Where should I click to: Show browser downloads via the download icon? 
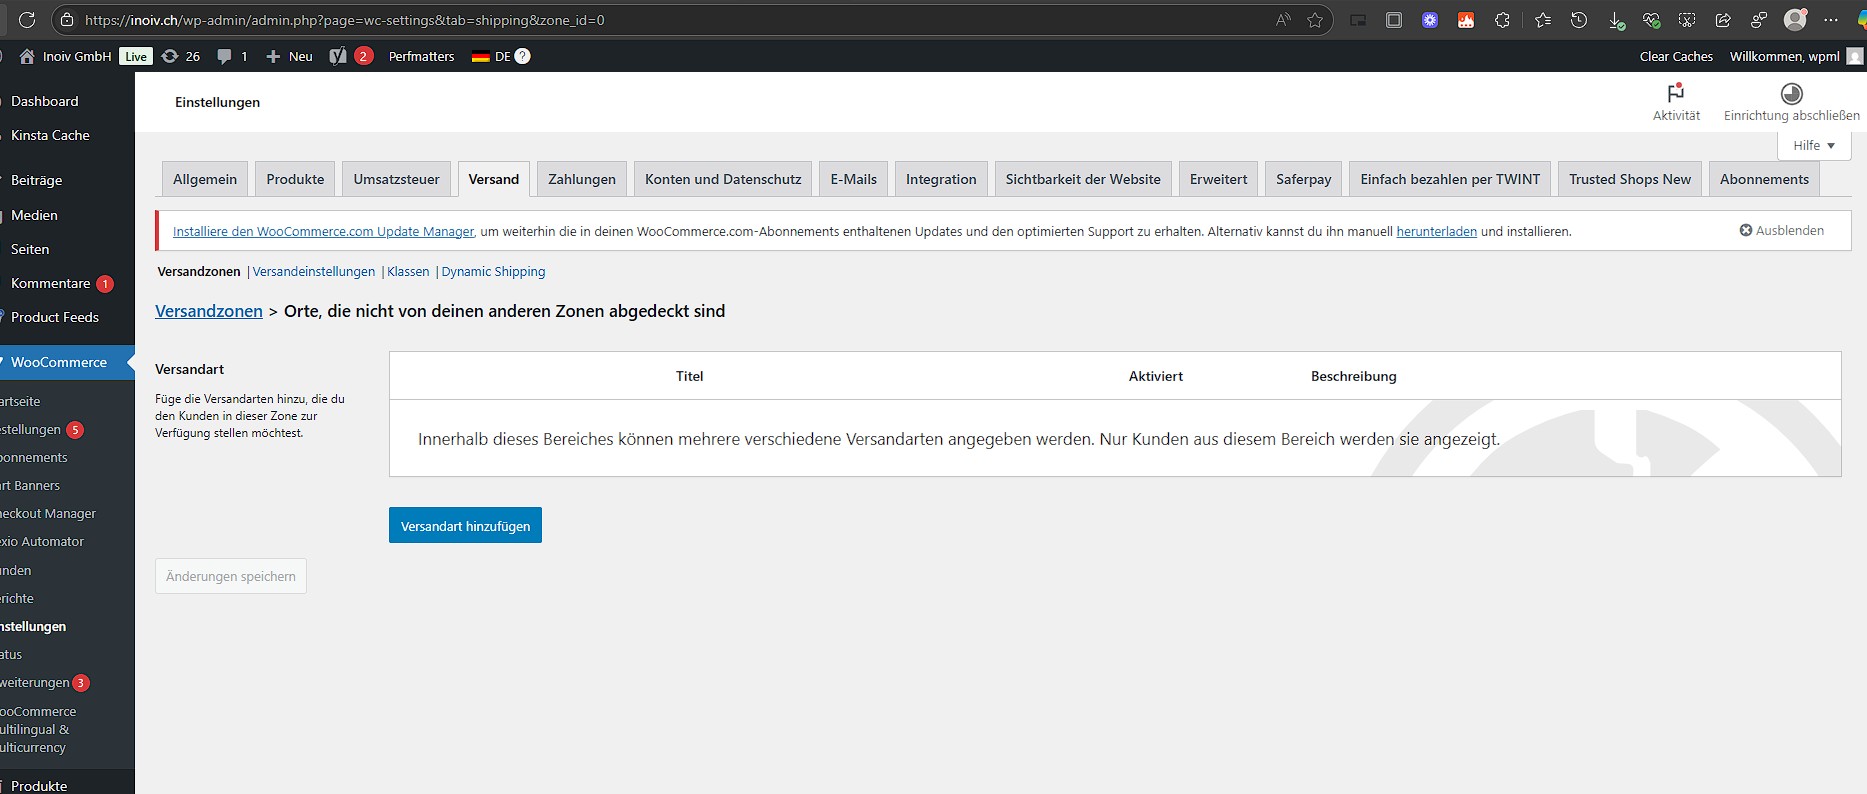click(x=1615, y=20)
